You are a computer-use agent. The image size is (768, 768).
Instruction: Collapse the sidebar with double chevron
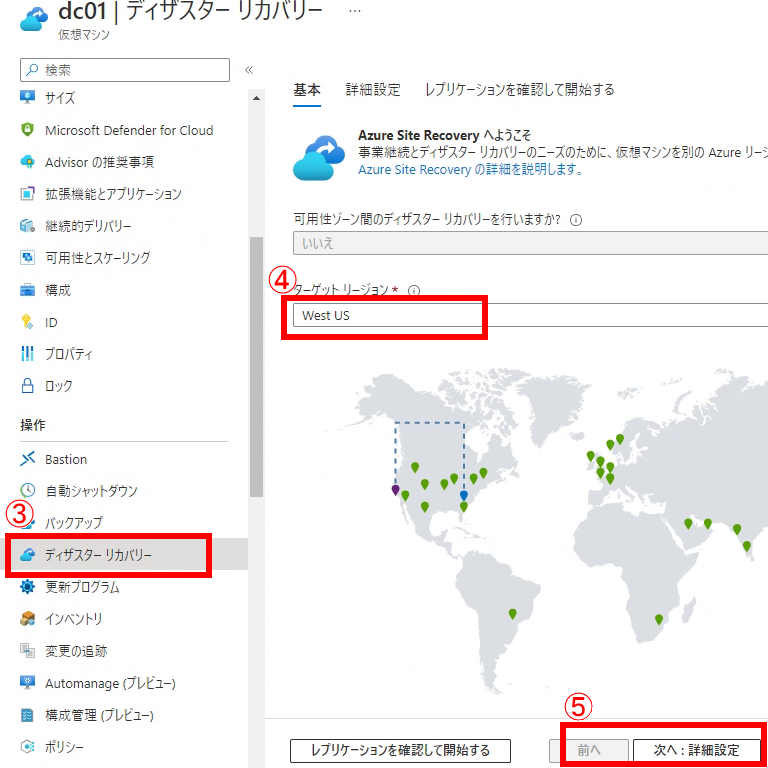(249, 70)
